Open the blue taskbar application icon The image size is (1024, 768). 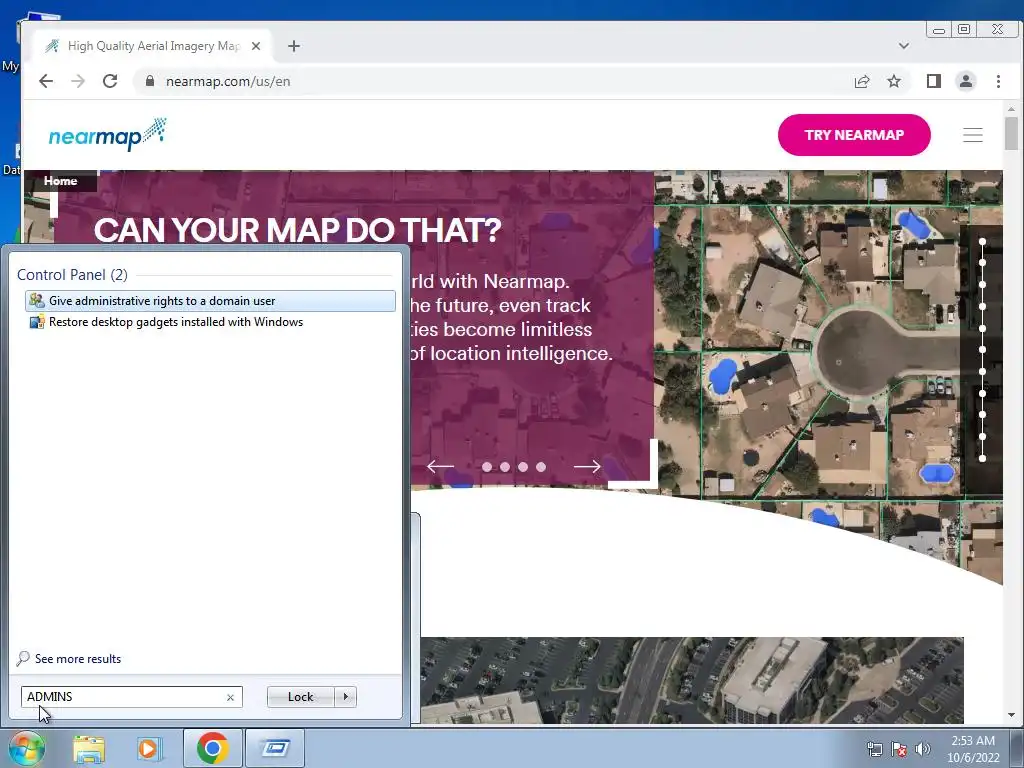276,748
